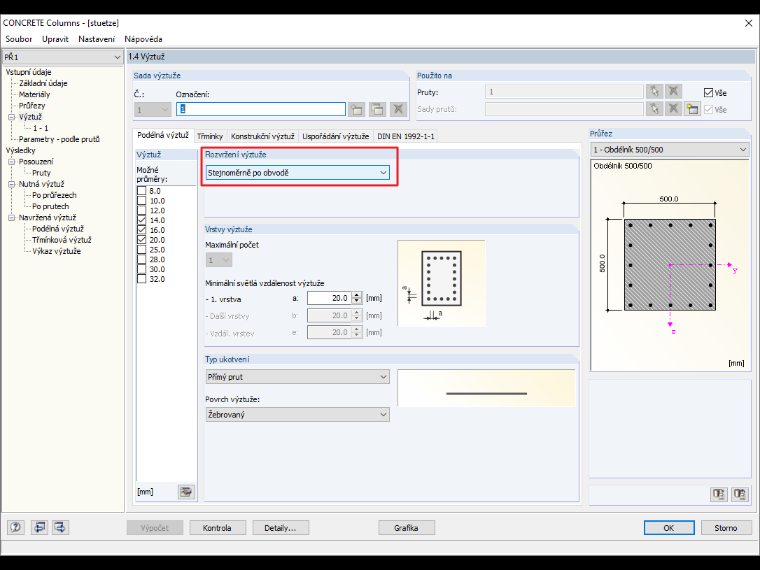Viewport: 760px width, 570px height.
Task: Open the Nápověda menu
Action: click(143, 39)
